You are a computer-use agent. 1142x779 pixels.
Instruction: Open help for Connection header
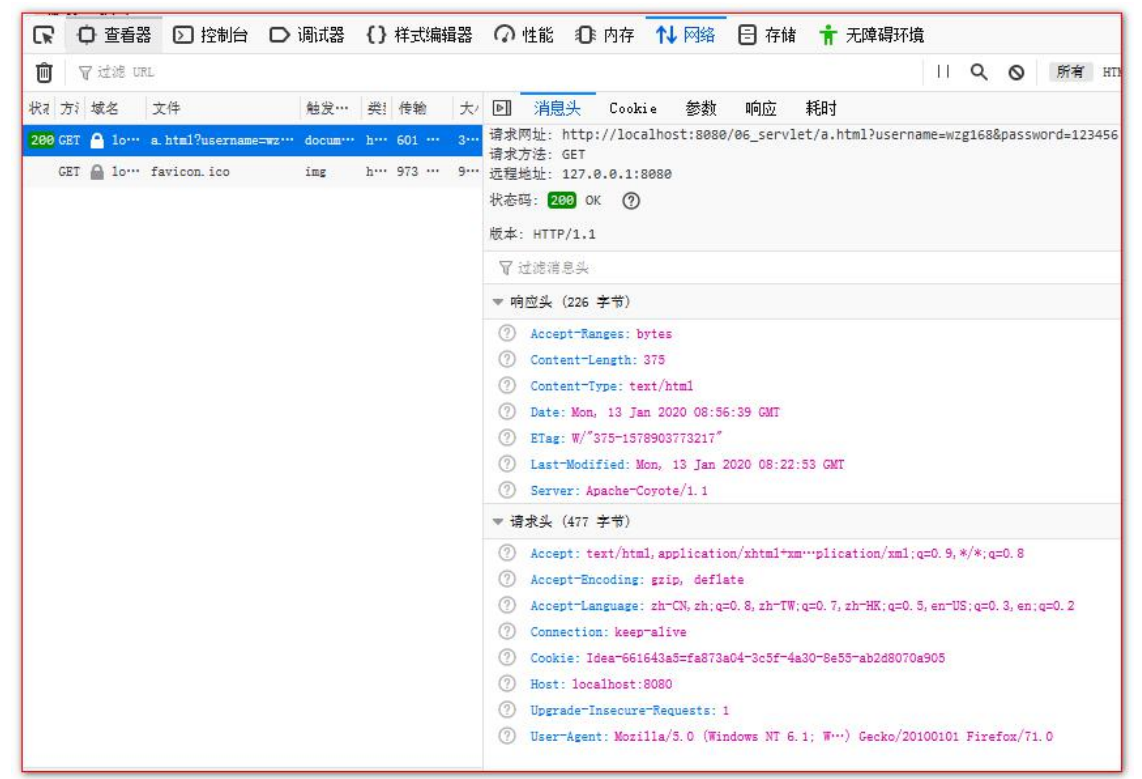(507, 631)
